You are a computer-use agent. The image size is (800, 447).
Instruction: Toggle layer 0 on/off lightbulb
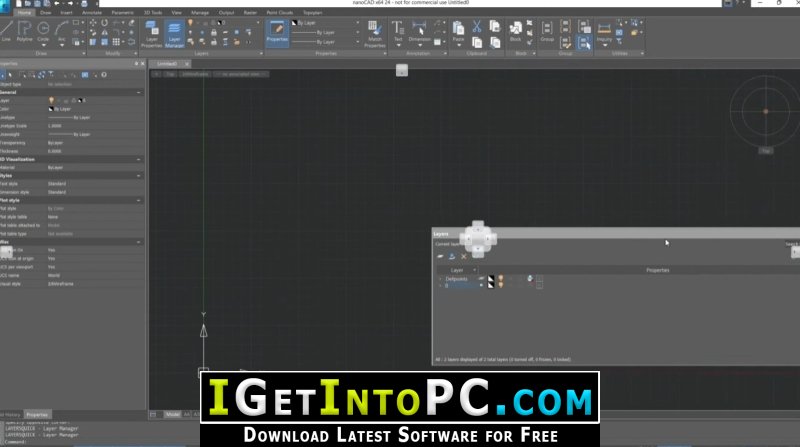[501, 285]
